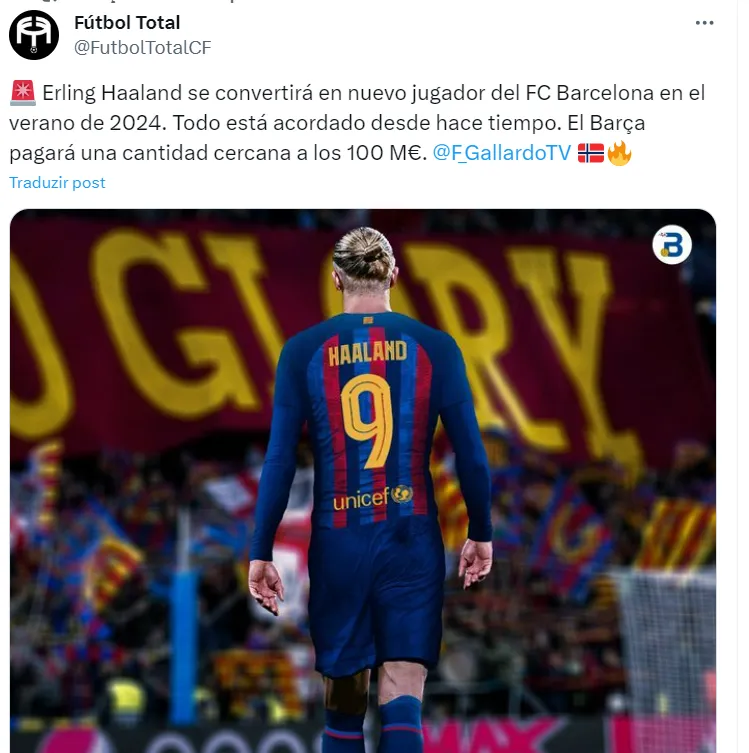Click the yellow number 9 on the shirt

(367, 421)
